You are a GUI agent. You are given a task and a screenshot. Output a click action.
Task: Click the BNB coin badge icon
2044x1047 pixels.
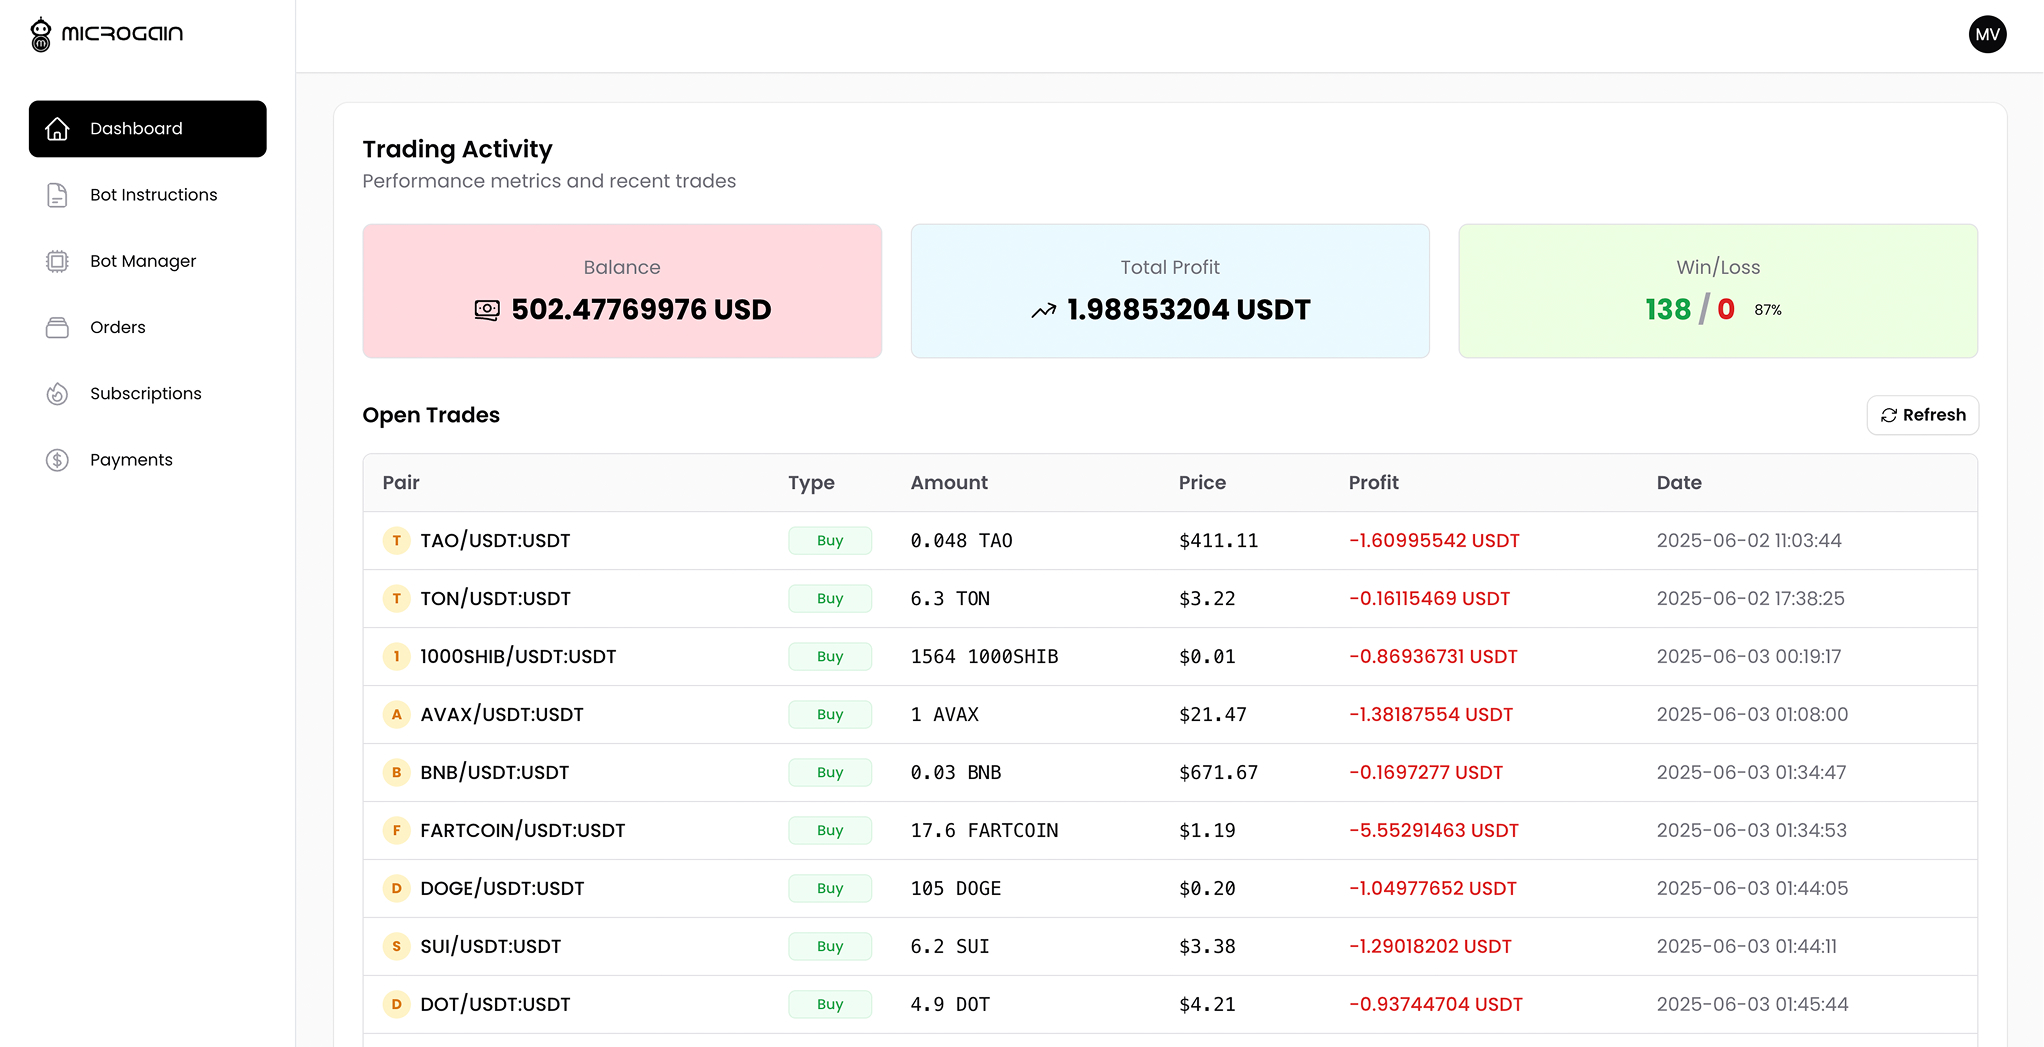coord(397,773)
